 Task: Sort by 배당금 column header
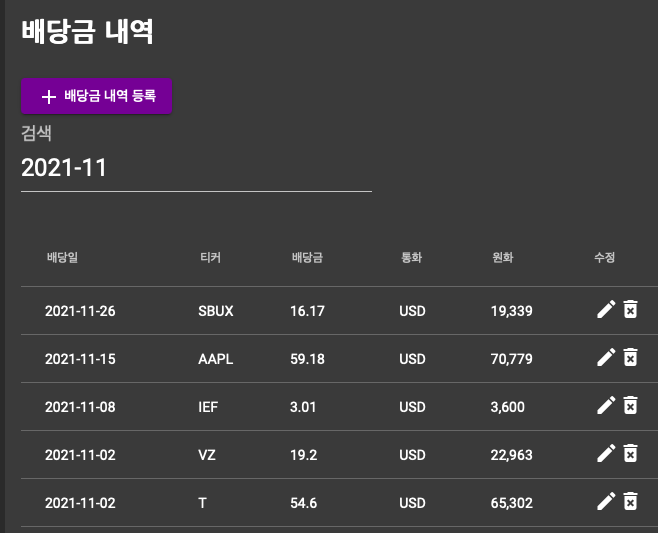[307, 257]
